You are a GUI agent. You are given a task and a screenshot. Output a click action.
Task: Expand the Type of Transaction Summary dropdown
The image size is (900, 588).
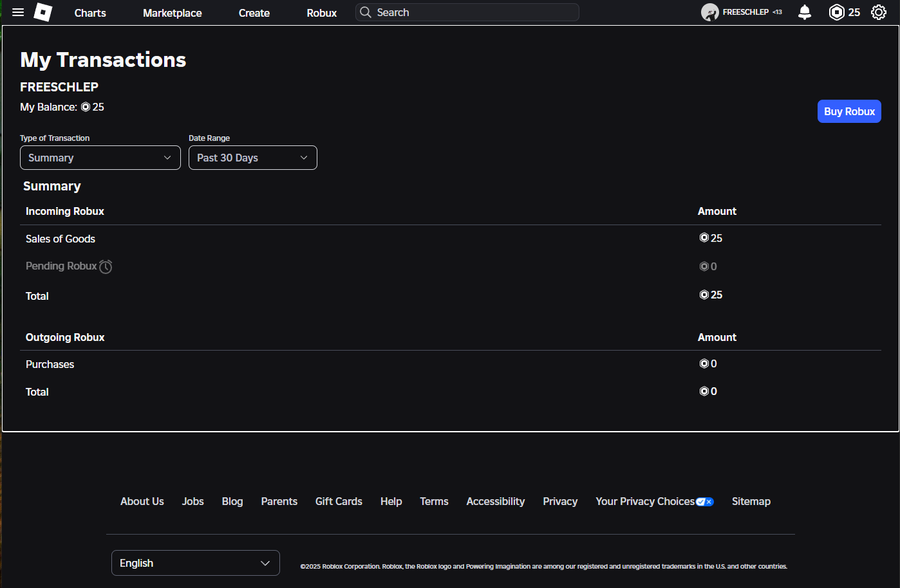[100, 157]
